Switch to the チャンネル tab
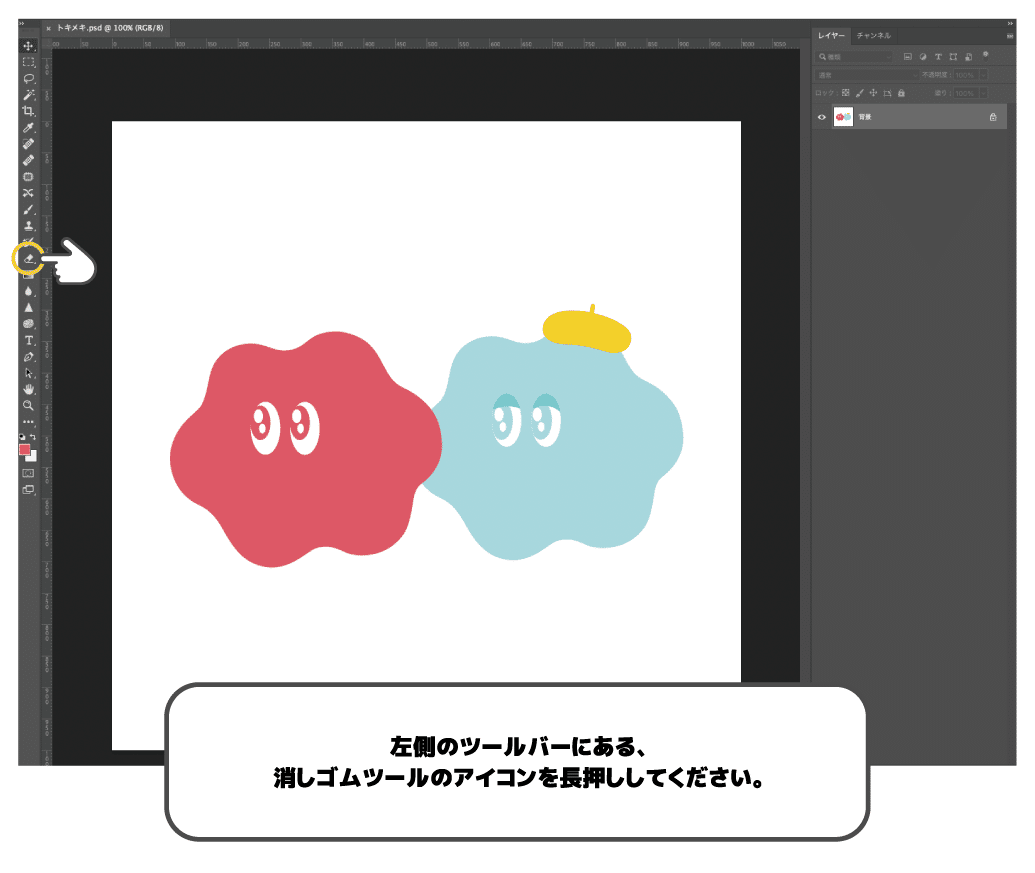 tap(873, 36)
